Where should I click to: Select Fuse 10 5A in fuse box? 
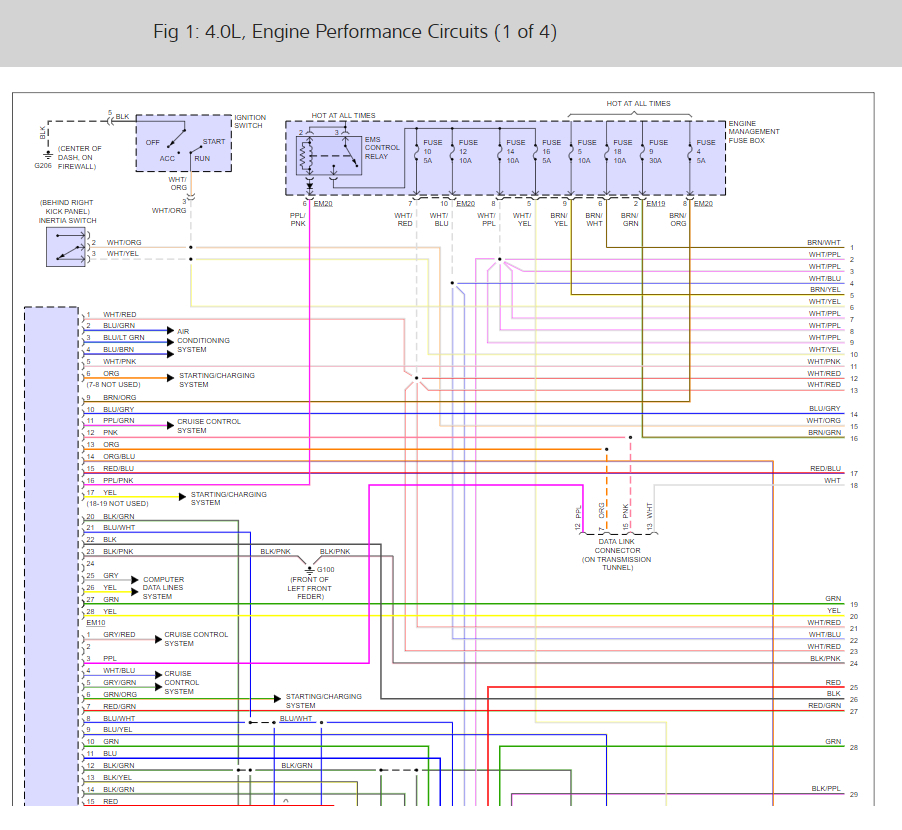click(x=432, y=150)
